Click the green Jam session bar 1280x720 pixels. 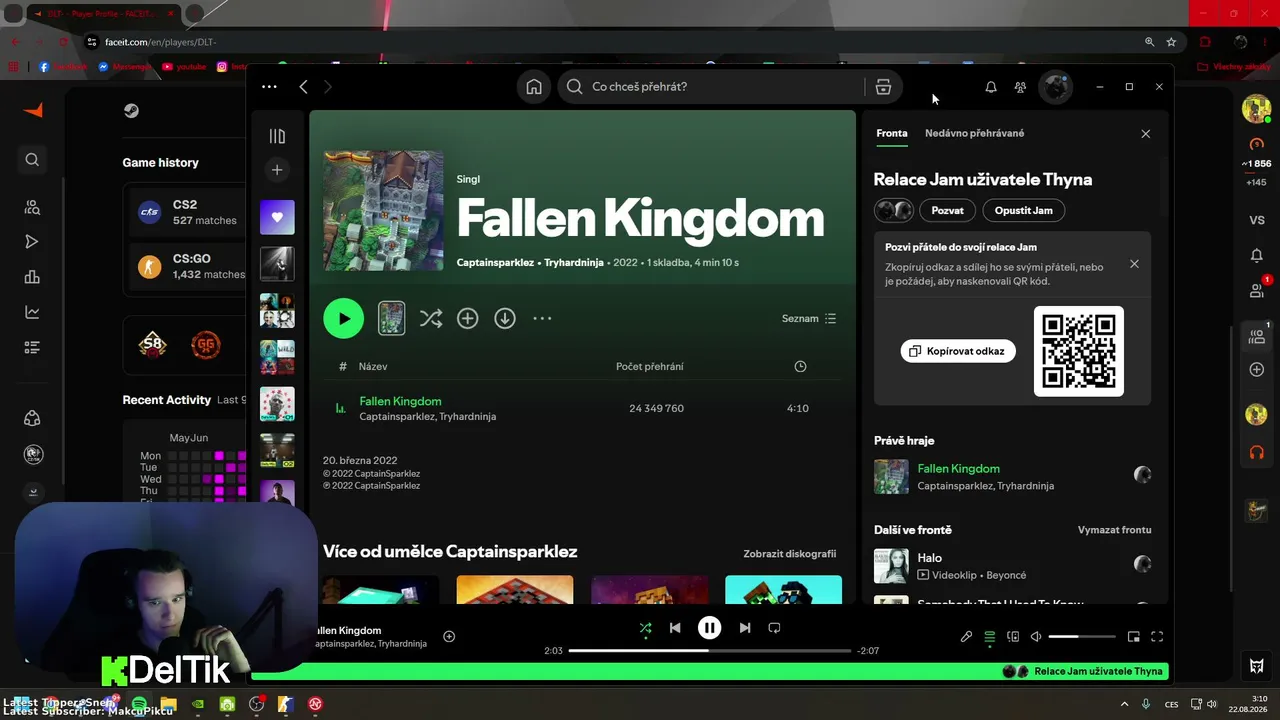709,672
